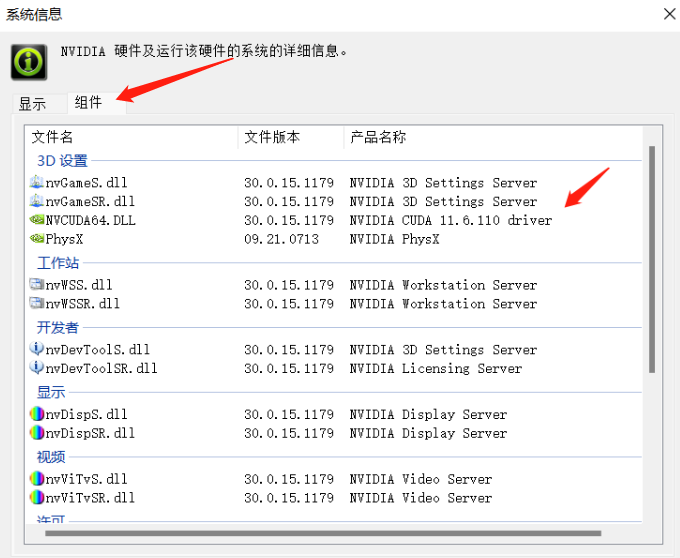Click the green NVIDIA information icon
Screen dimensions: 680x558
pos(29,62)
